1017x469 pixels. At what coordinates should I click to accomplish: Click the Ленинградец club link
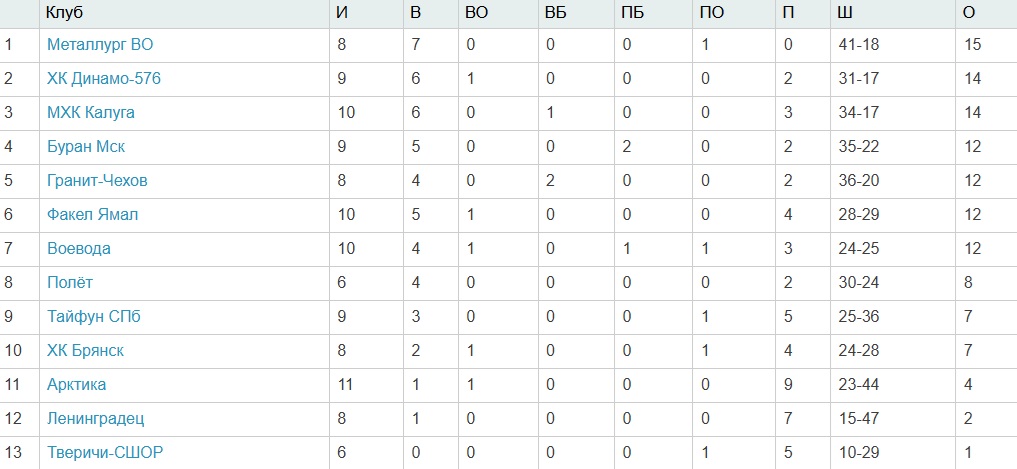point(95,419)
